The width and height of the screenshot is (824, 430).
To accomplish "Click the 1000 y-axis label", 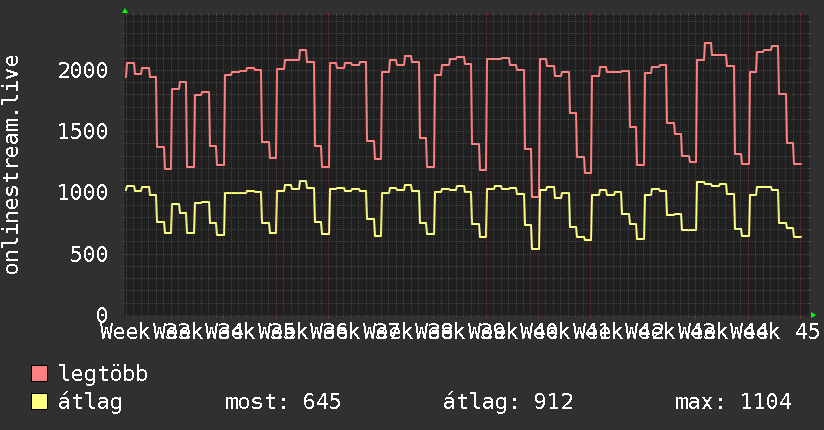I will coord(83,193).
